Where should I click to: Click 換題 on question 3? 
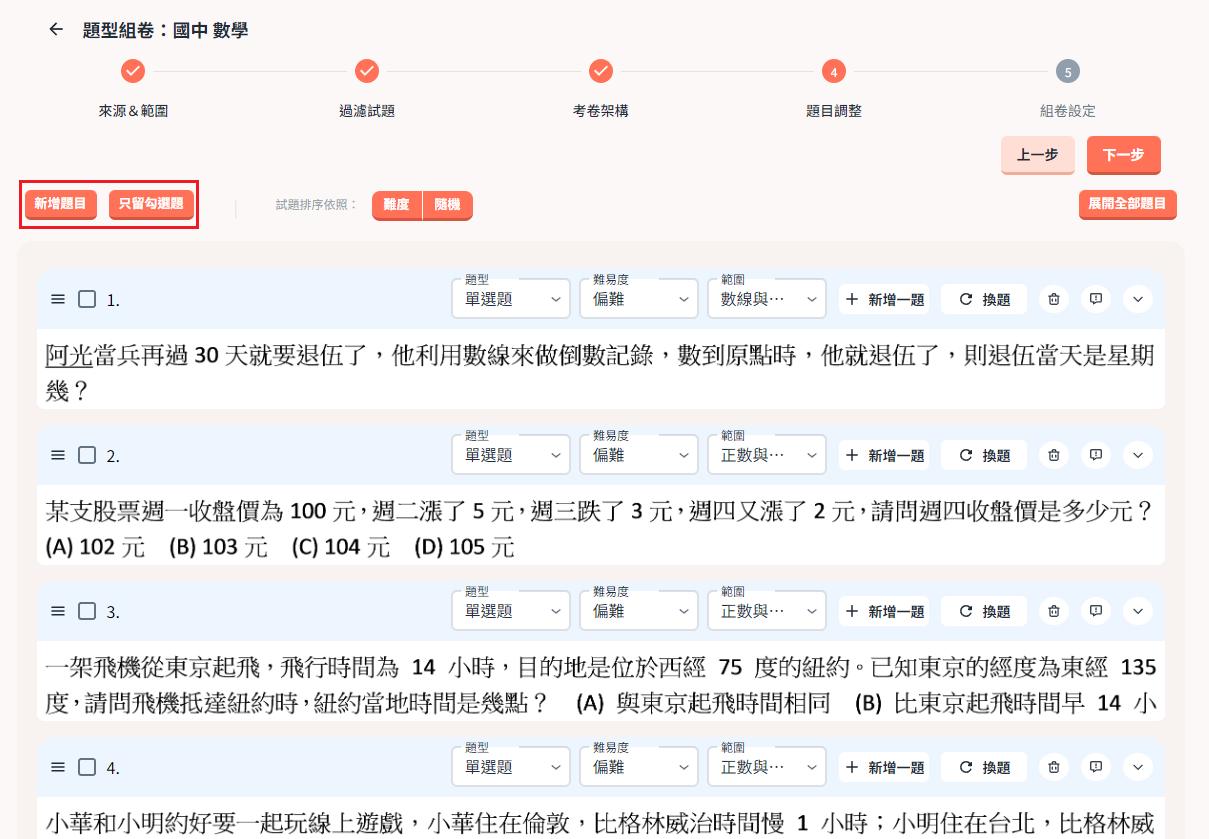point(984,611)
